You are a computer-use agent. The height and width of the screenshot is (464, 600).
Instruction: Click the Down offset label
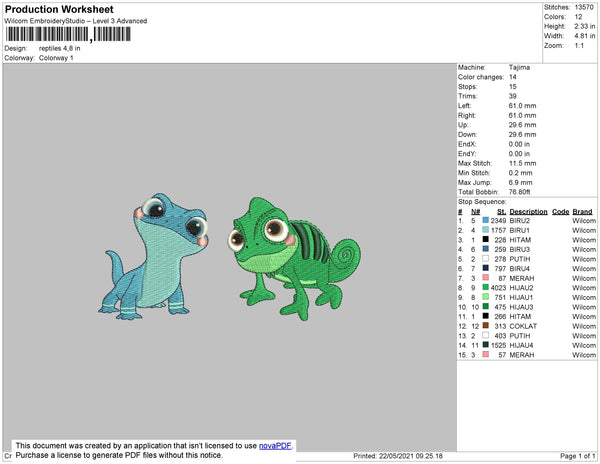click(x=467, y=134)
